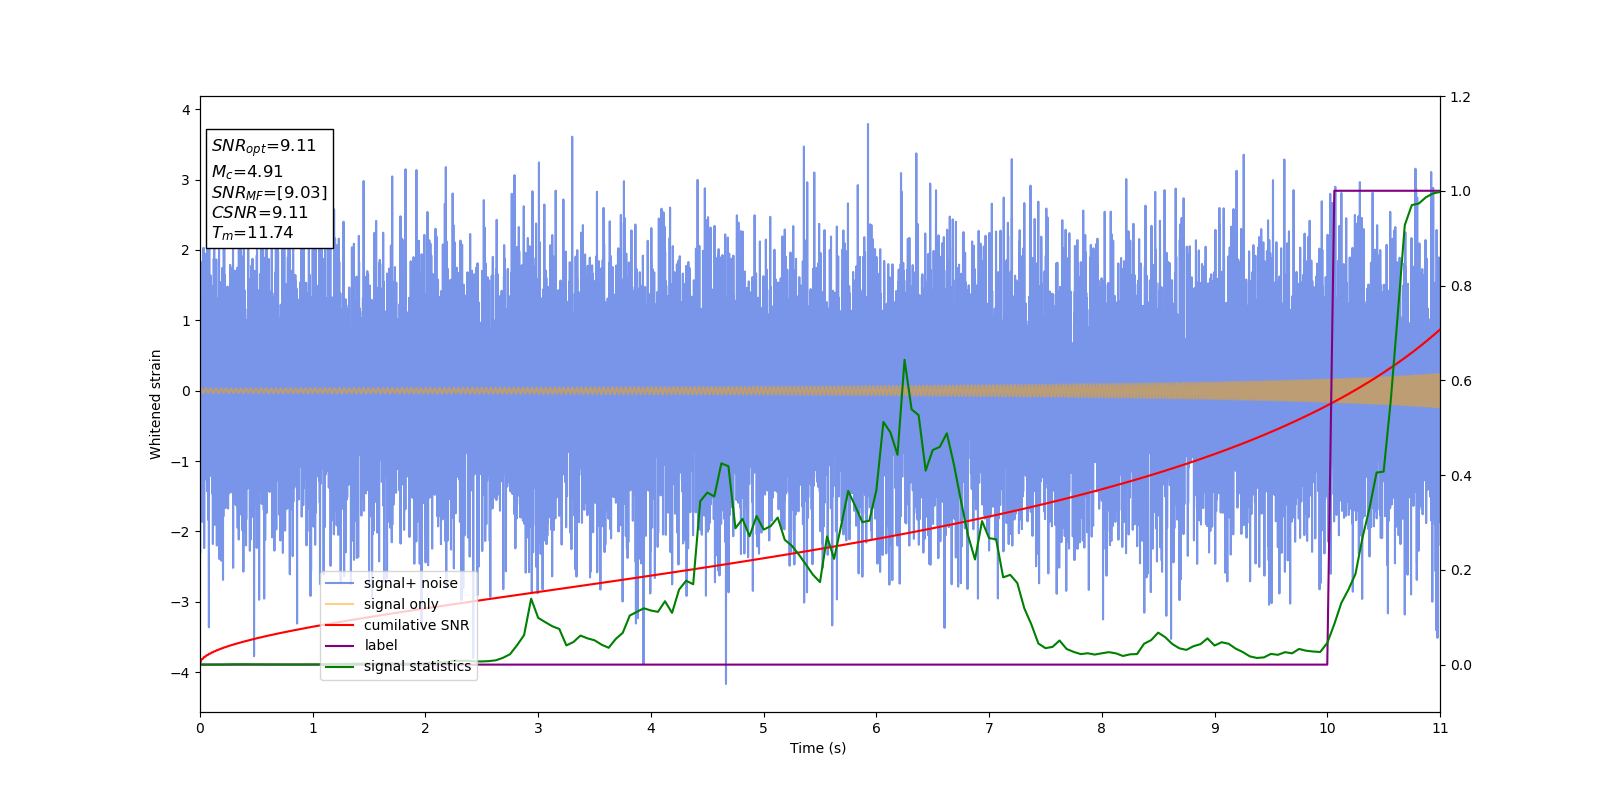Click x-axis tick label 6
Image resolution: width=1600 pixels, height=800 pixels.
coord(876,728)
